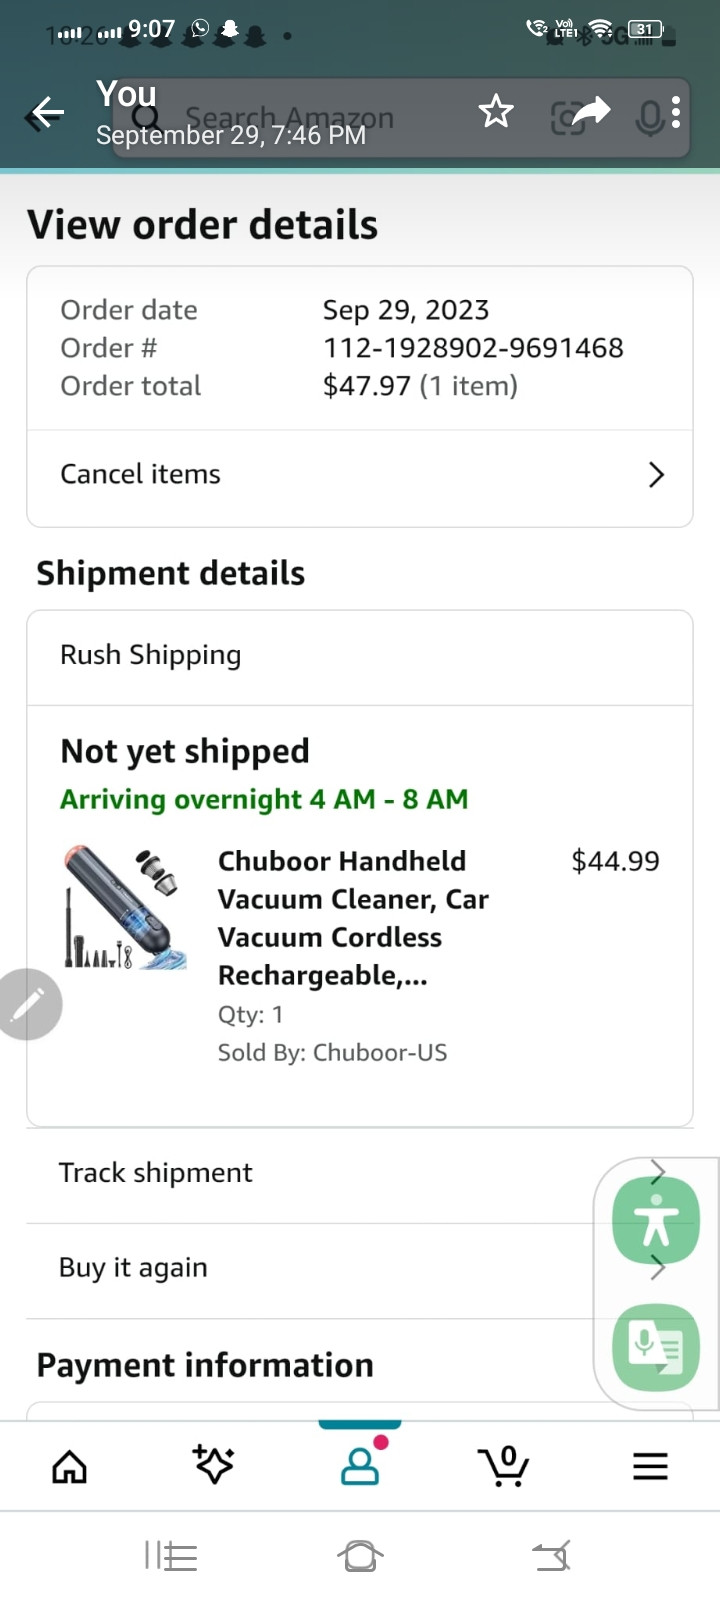
Task: Tap the forward share arrow icon
Action: (591, 111)
